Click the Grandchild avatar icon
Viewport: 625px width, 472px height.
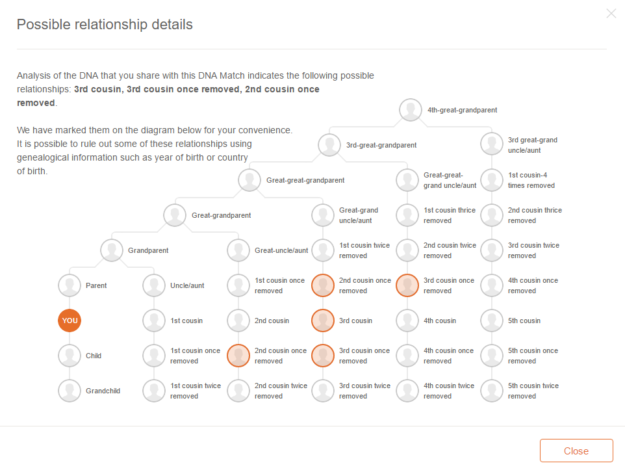tap(69, 391)
